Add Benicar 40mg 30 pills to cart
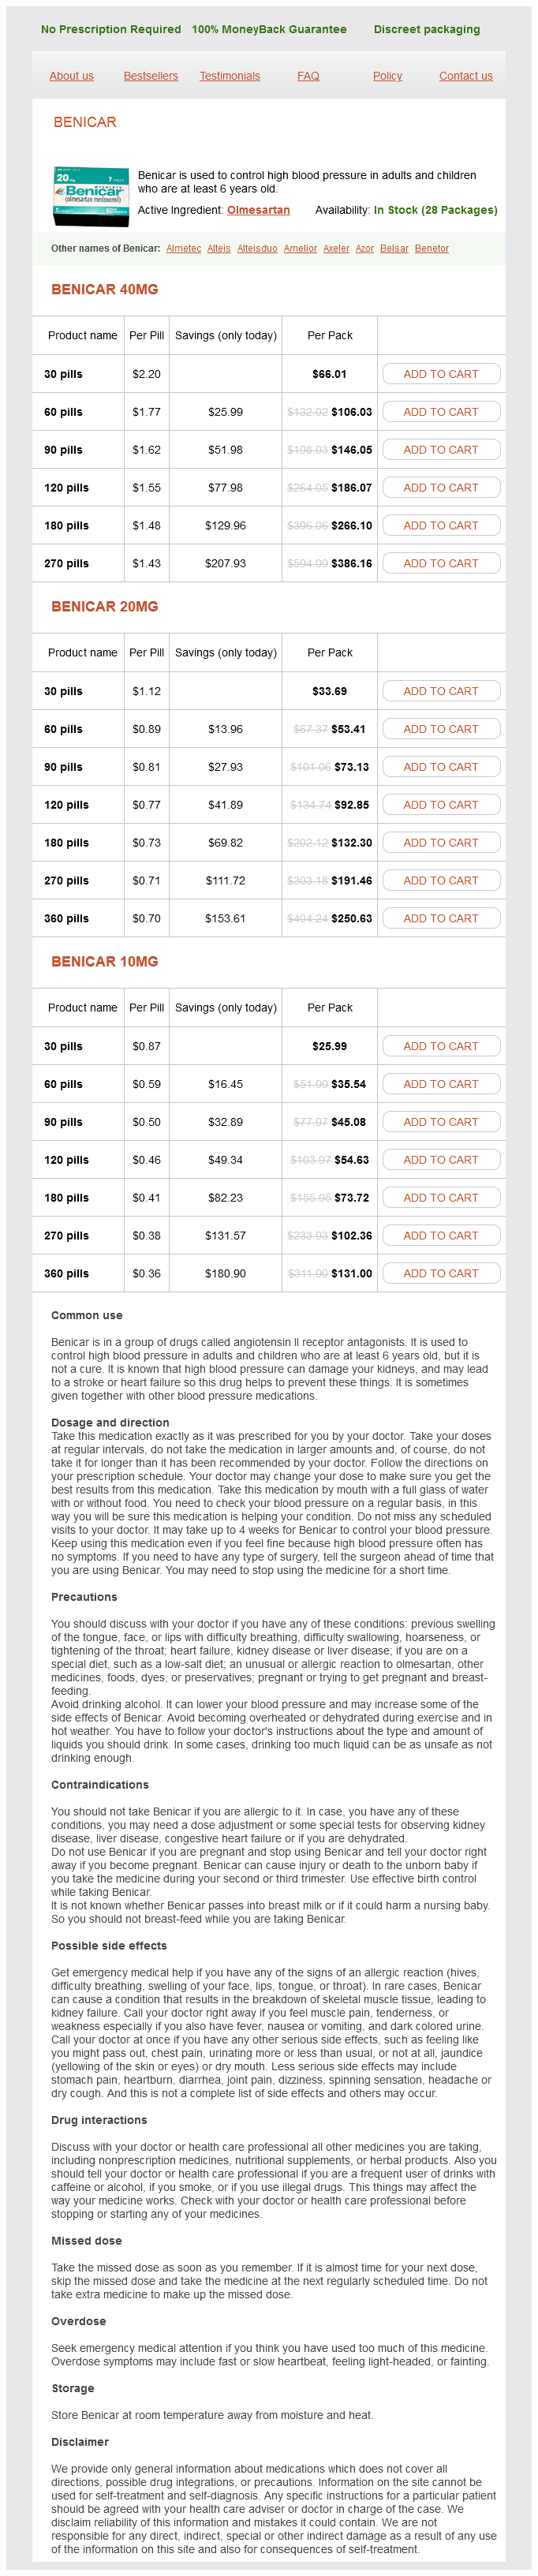The width and height of the screenshot is (538, 2576). coord(441,374)
